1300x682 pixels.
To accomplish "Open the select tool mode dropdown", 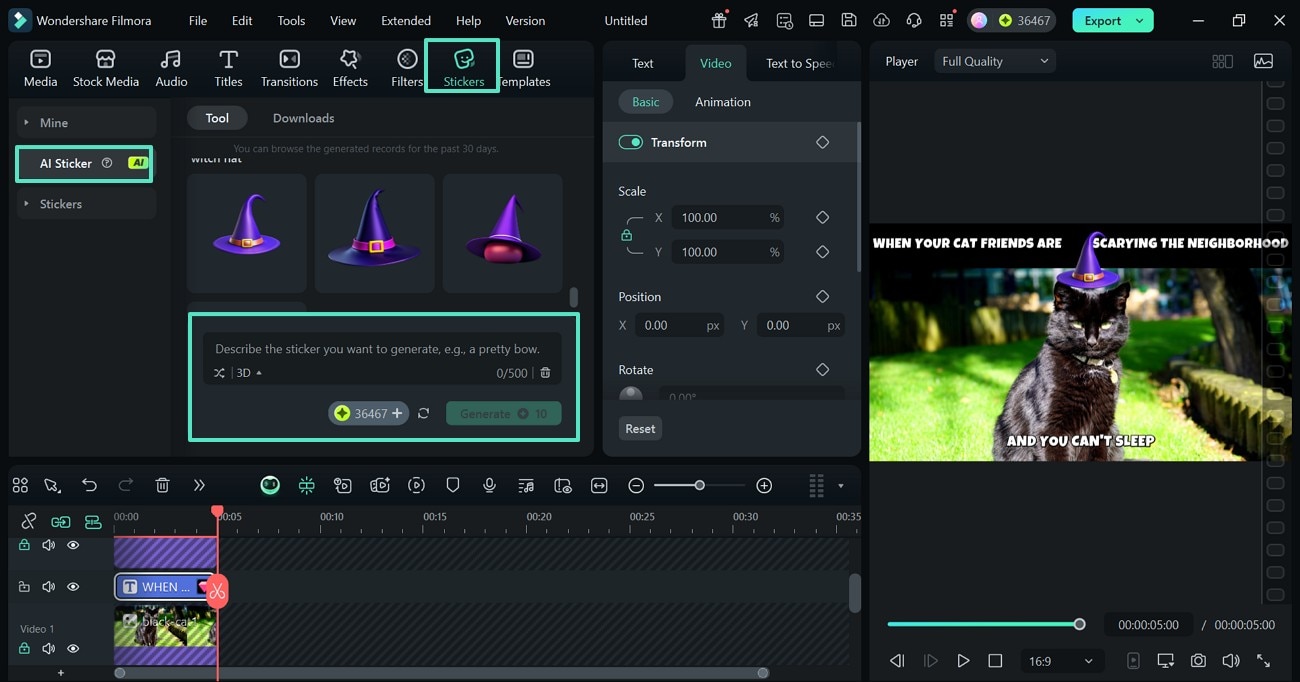I will [x=52, y=485].
